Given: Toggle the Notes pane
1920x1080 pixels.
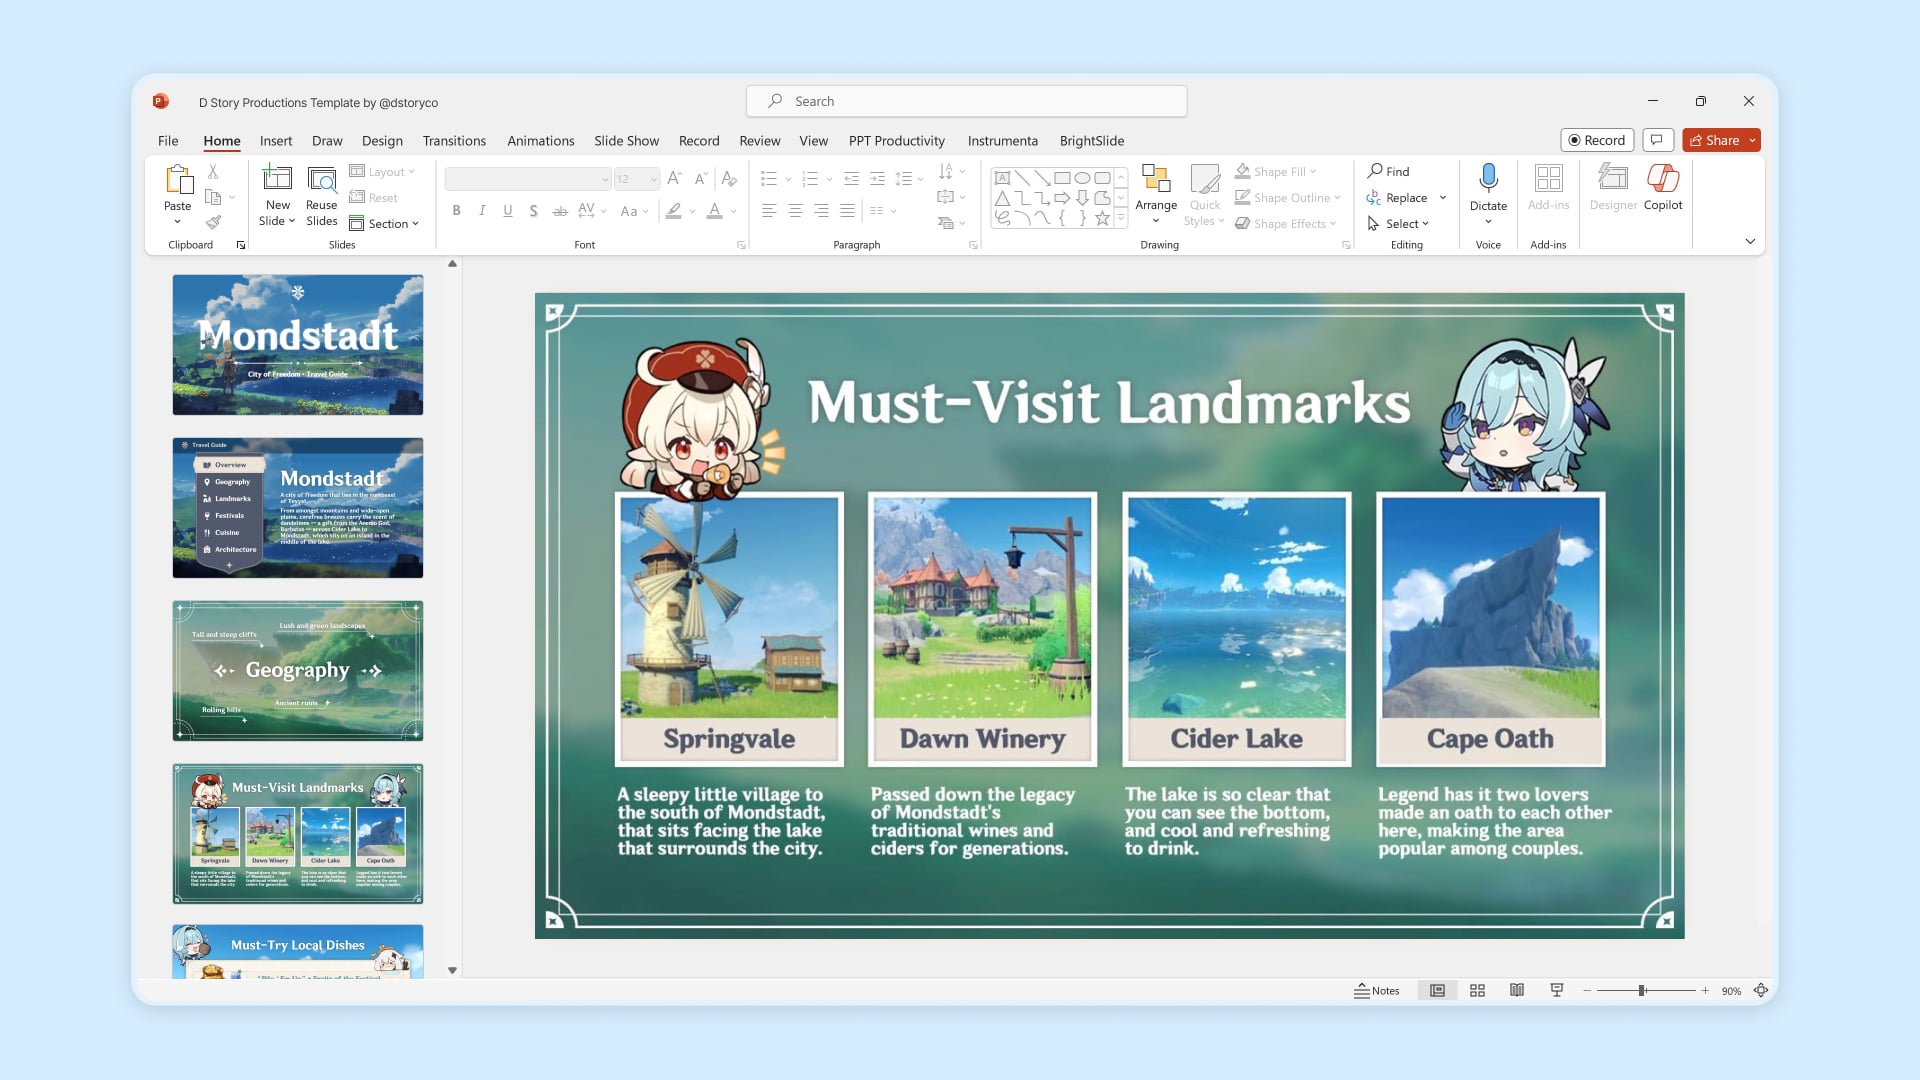Looking at the screenshot, I should (1377, 990).
